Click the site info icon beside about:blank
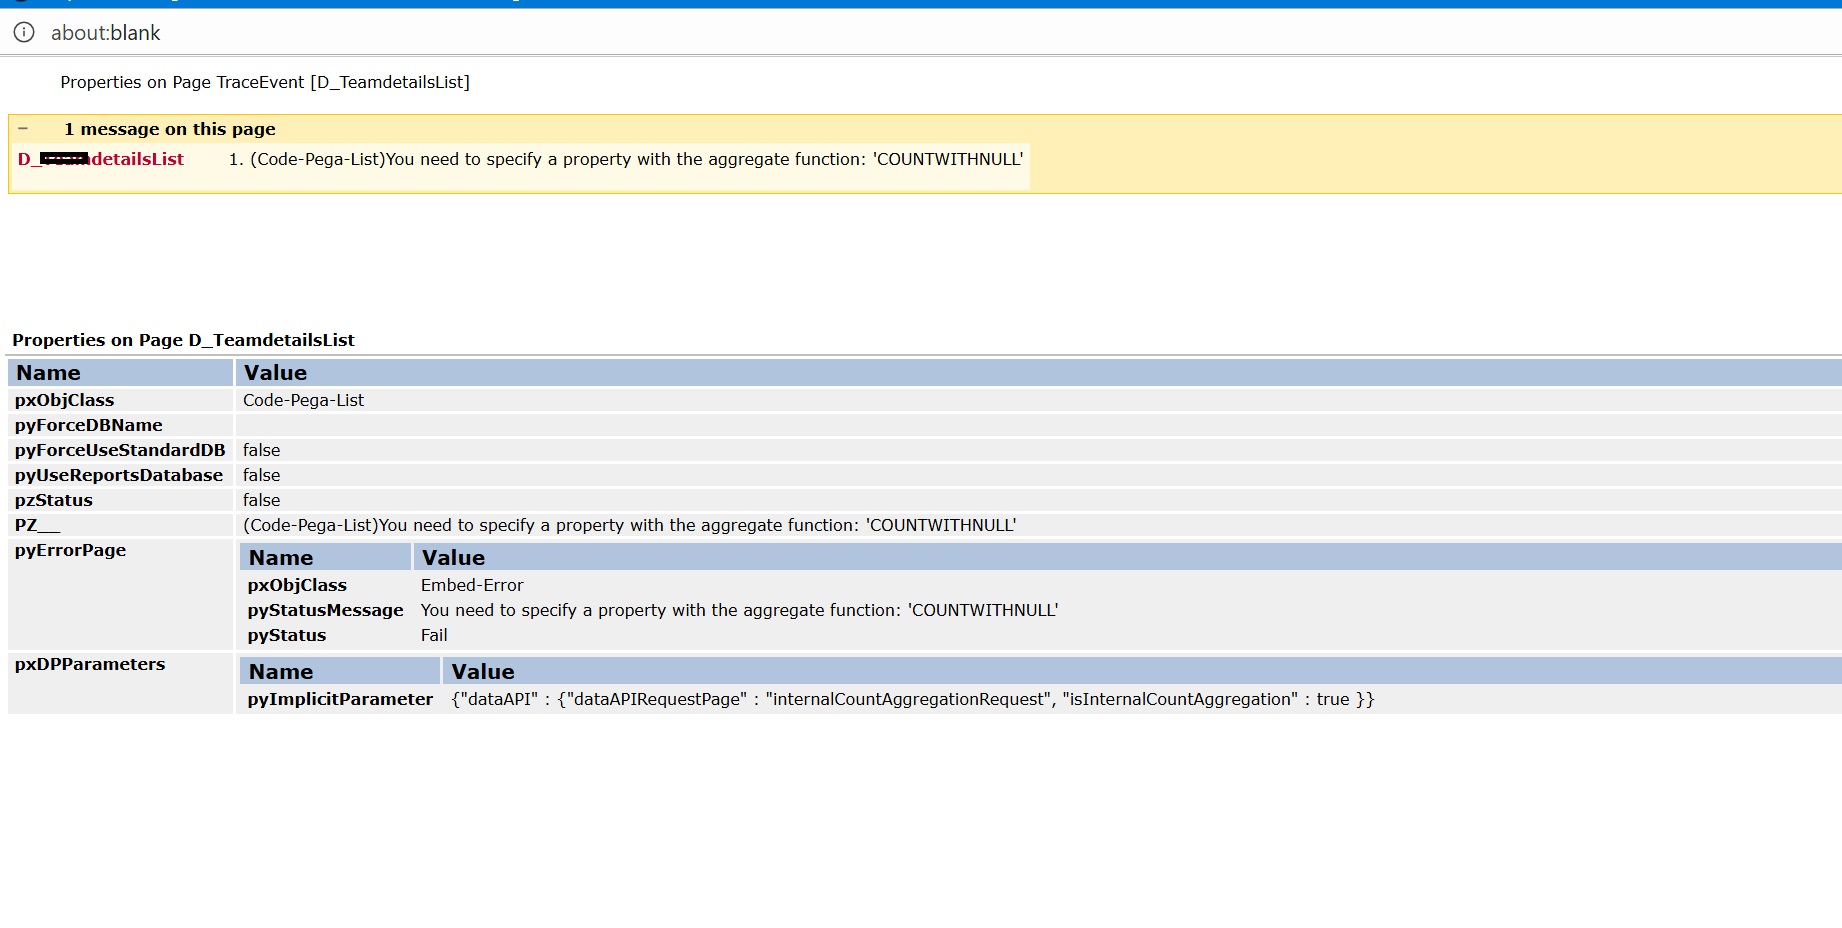Screen dimensions: 1842x928 coord(24,33)
